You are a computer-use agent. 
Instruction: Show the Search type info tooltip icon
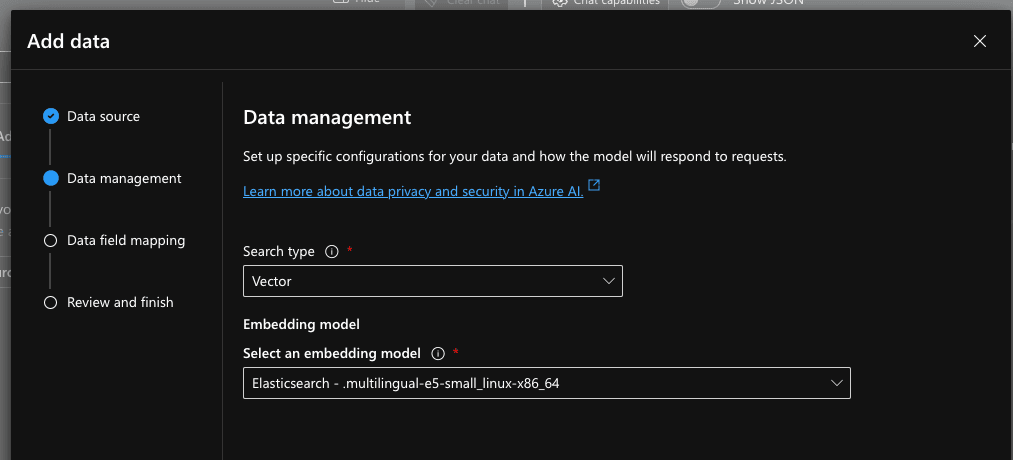332,252
